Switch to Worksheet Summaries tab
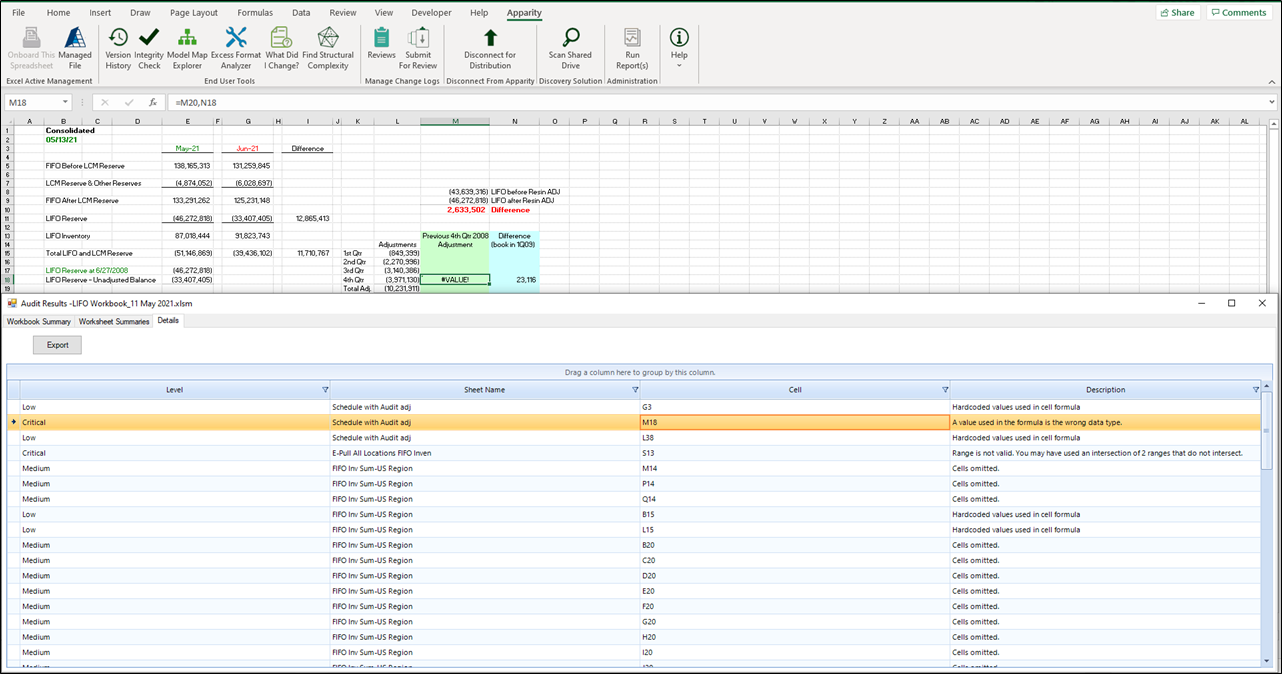 coord(114,321)
